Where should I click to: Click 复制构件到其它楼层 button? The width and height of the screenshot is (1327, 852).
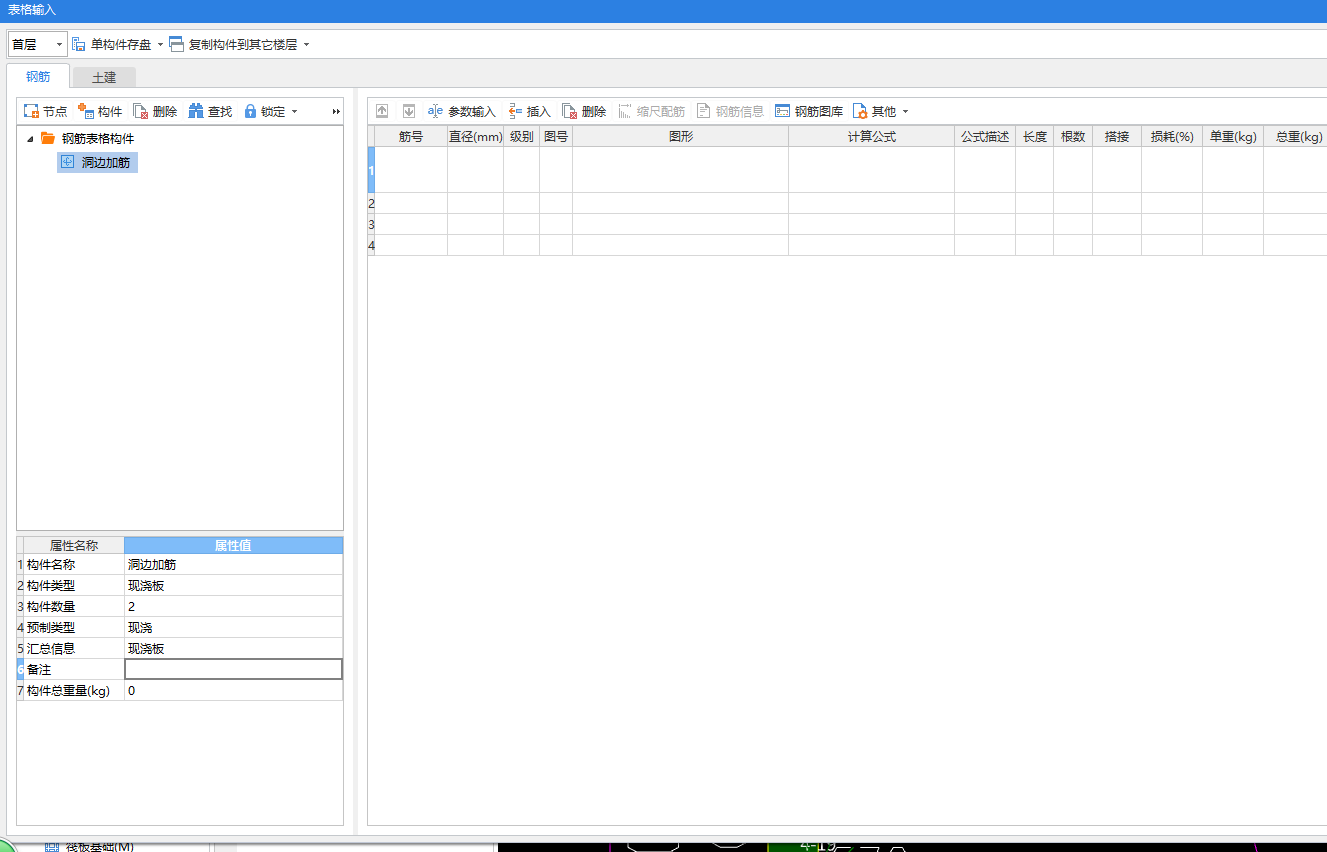tap(234, 44)
